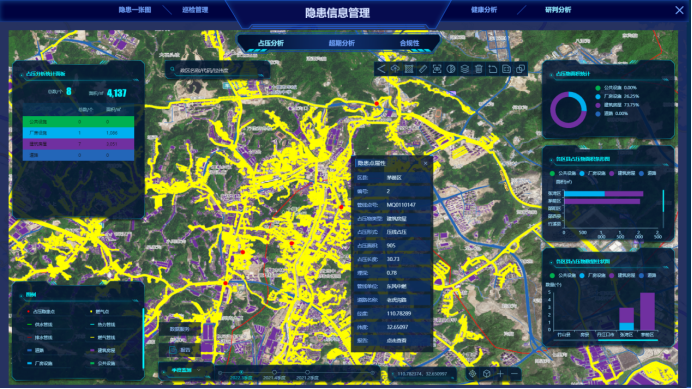Screen dimensions: 692x389
Task: Zoom in with the plus icon
Action: pyautogui.click(x=500, y=374)
